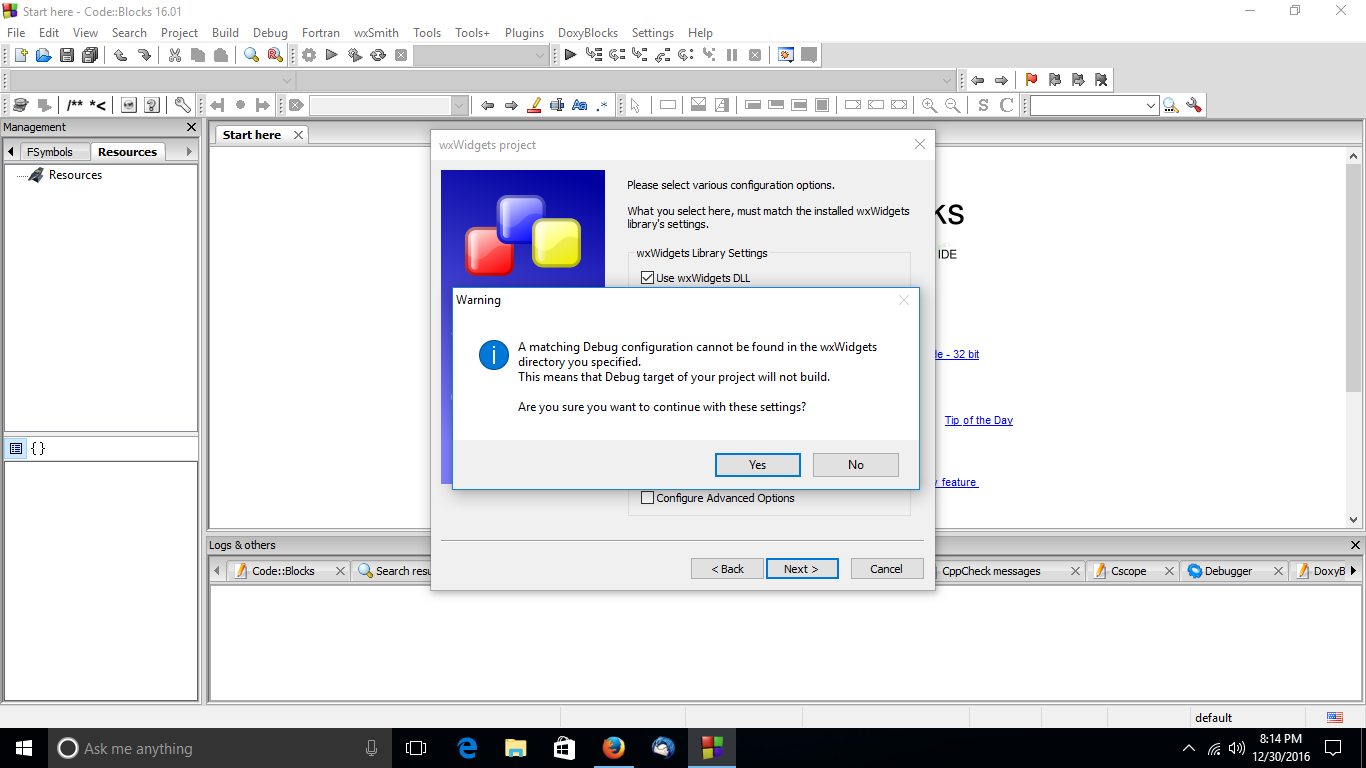
Task: Click the regex search icon
Action: point(602,105)
